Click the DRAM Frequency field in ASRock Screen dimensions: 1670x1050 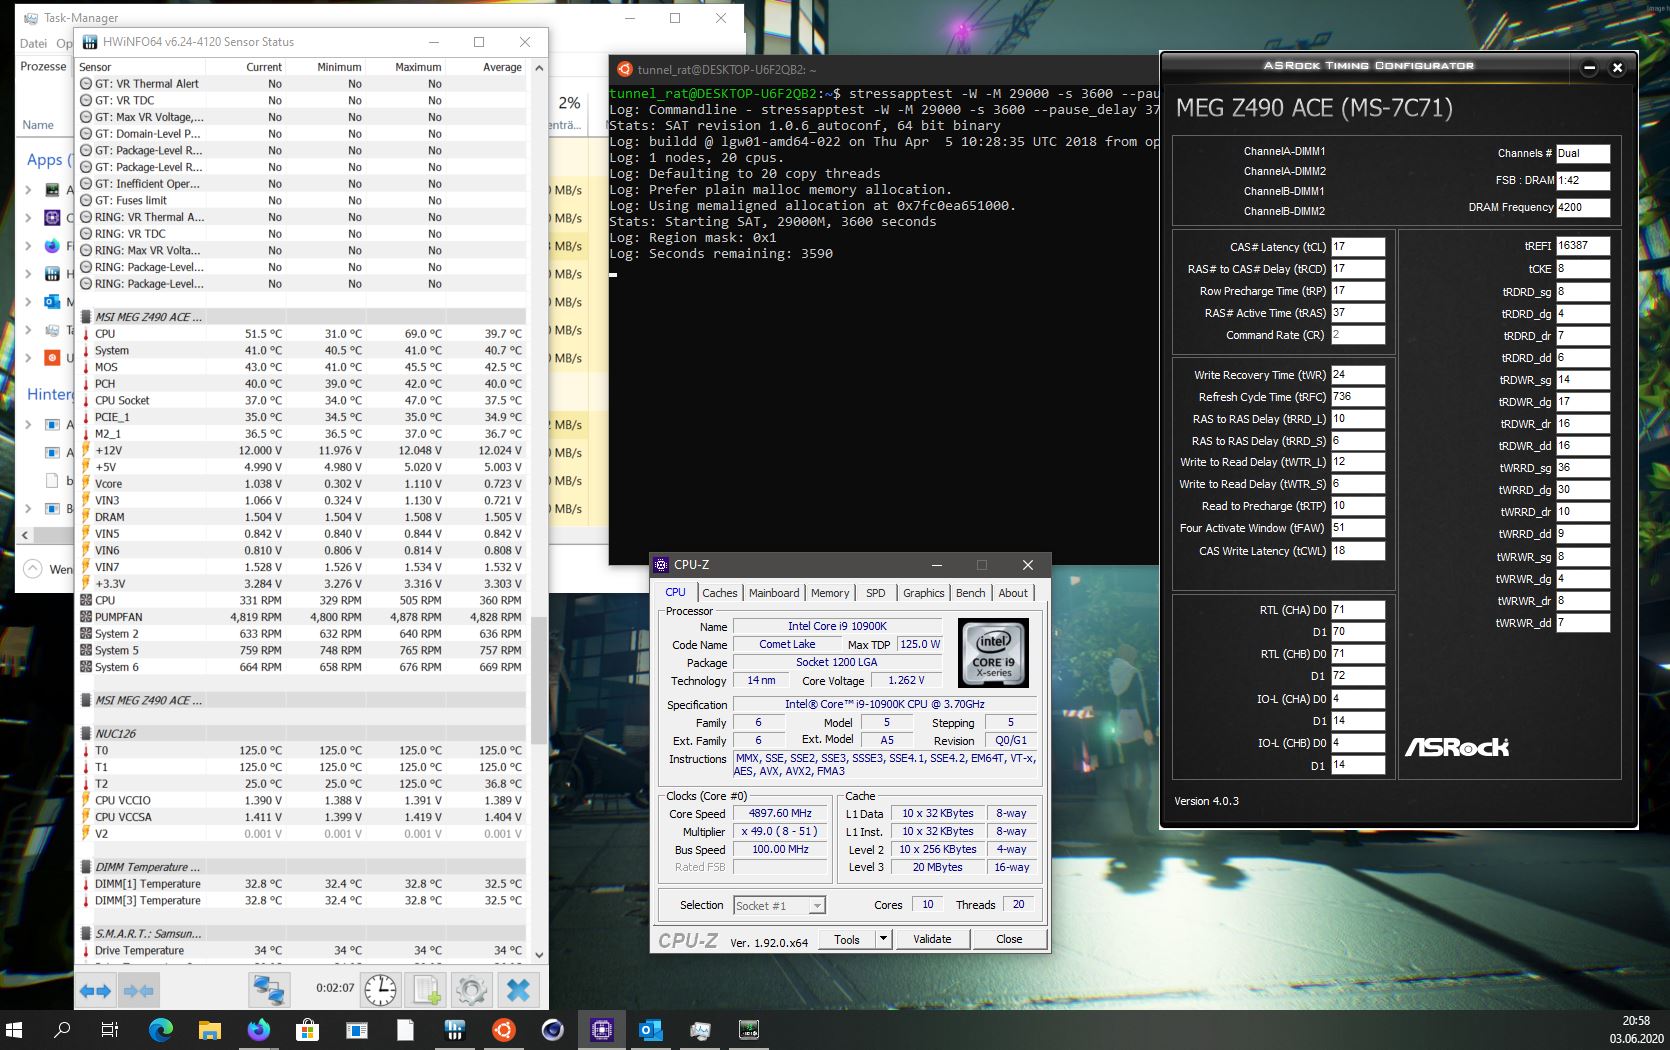point(1583,208)
